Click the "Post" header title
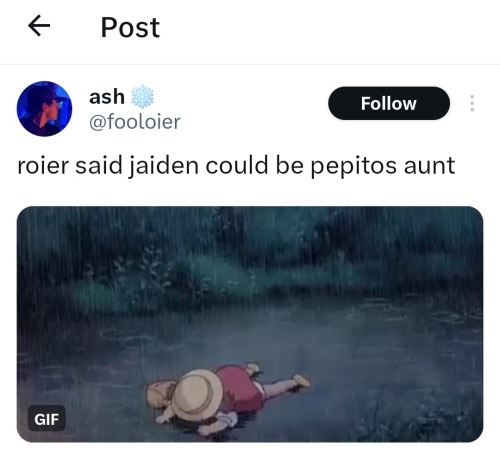Viewport: 500px width, 456px height. [130, 27]
